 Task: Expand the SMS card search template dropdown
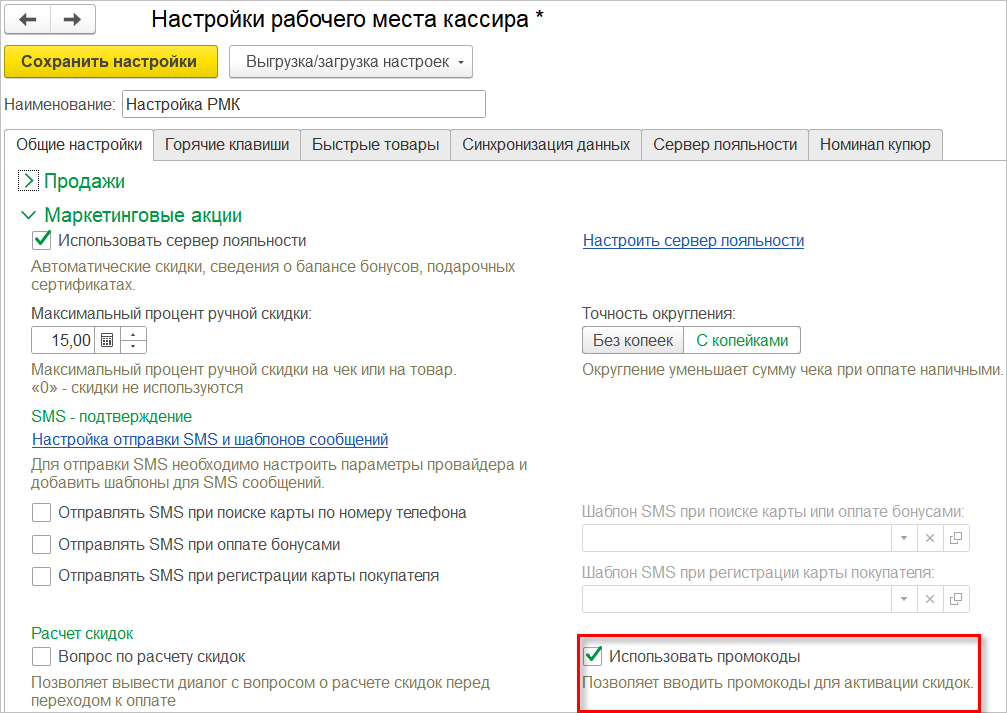904,538
